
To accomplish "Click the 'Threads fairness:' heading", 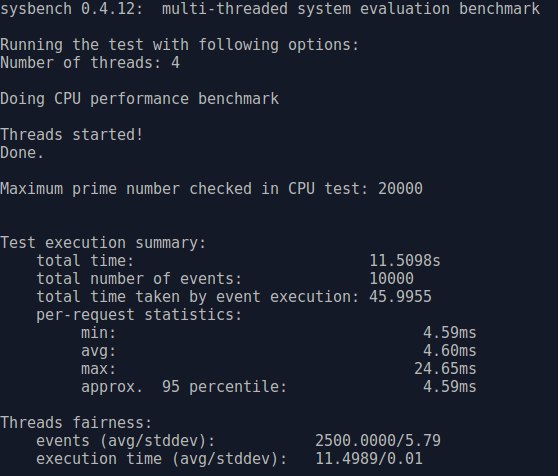I will (76, 423).
